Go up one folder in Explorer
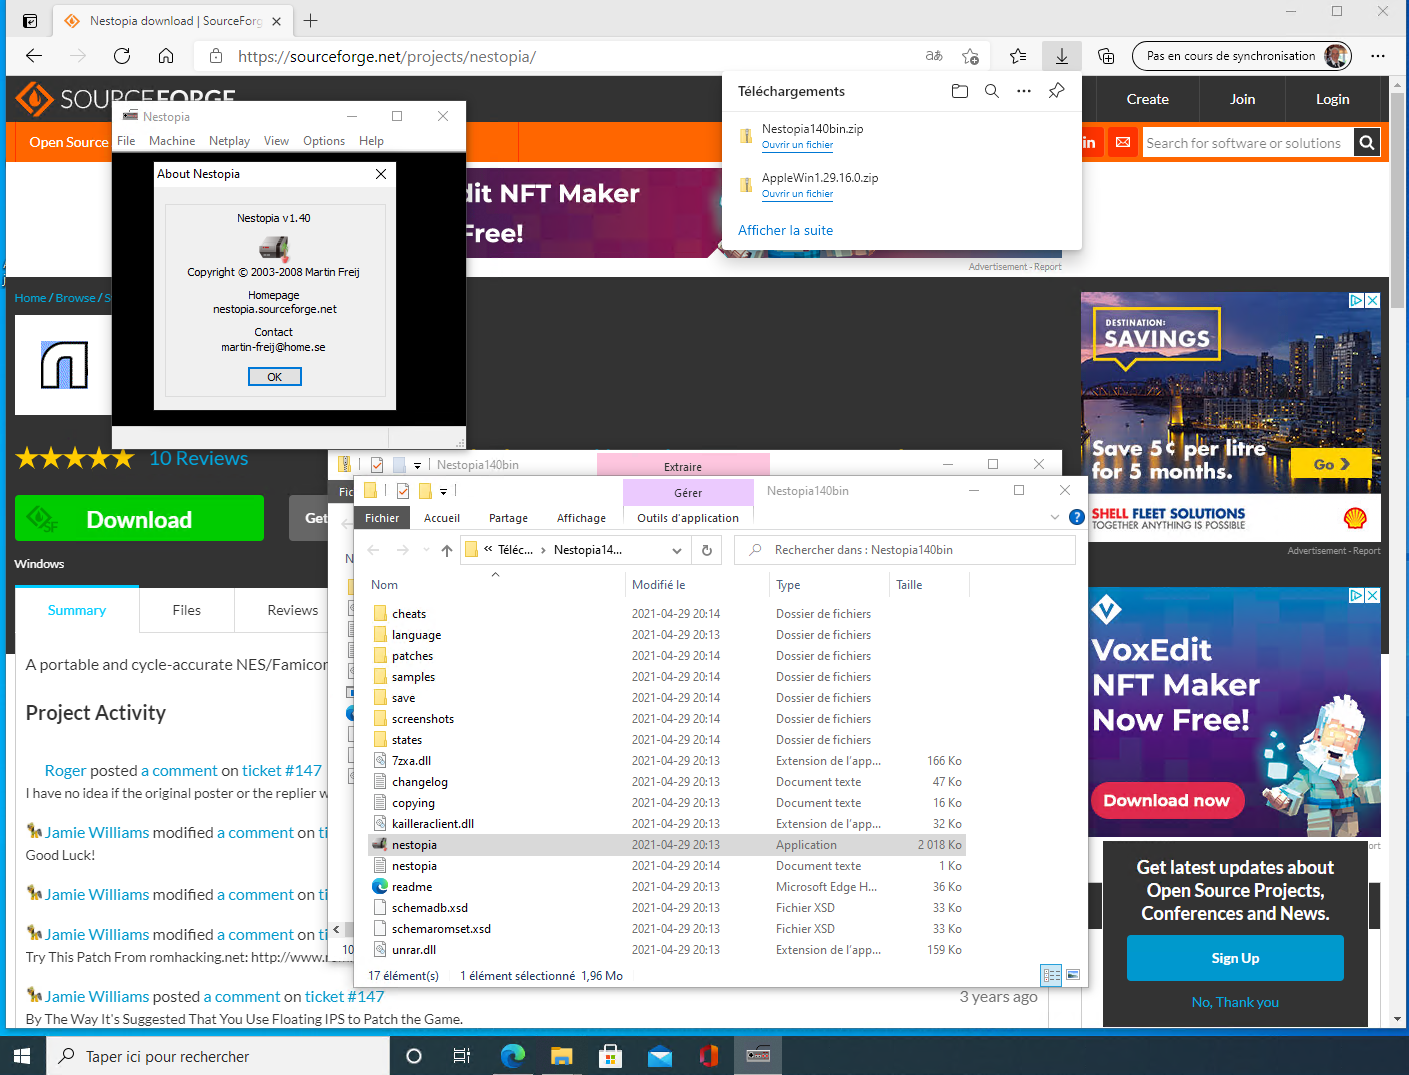This screenshot has width=1409, height=1075. (x=447, y=550)
